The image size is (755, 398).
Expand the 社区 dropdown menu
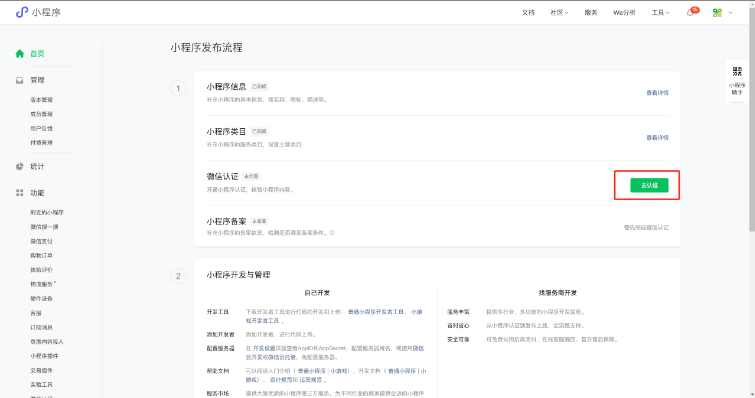coord(559,13)
